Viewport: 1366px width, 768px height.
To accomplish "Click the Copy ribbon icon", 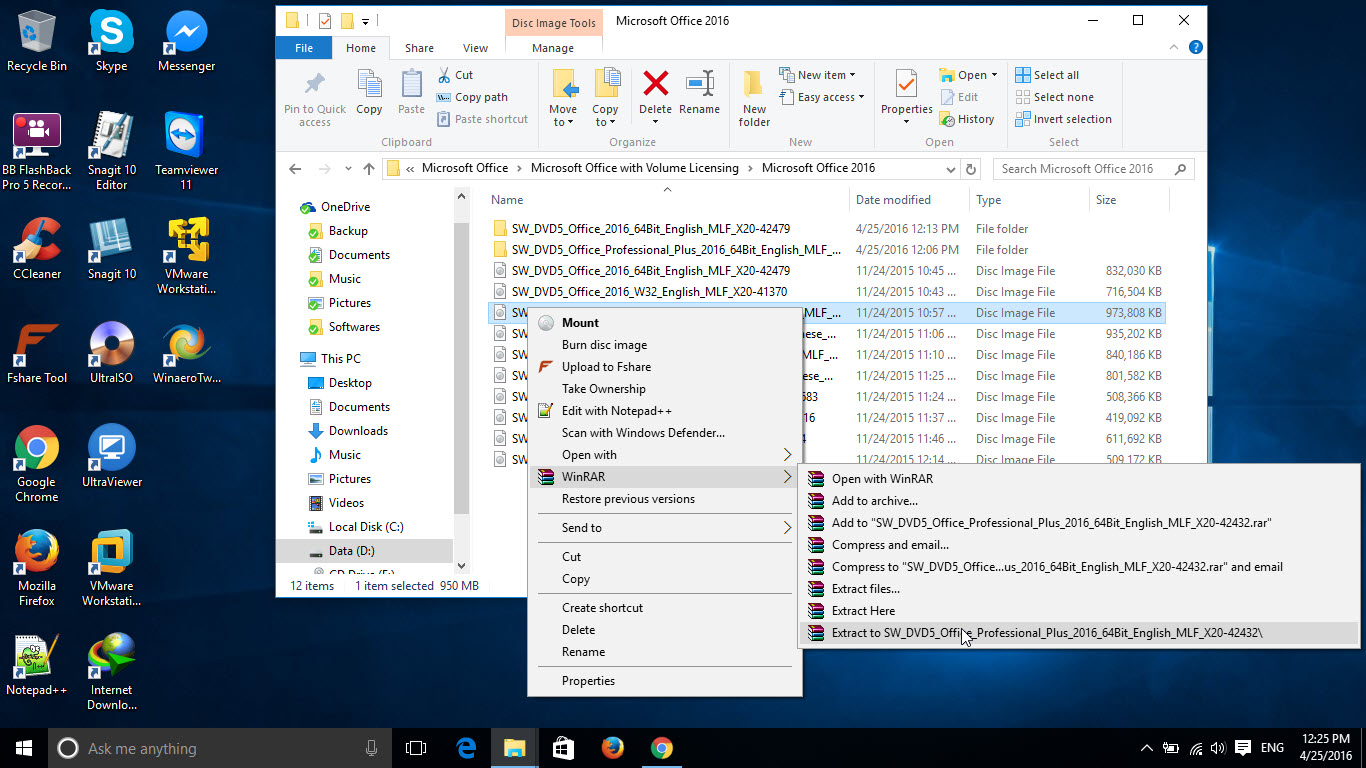I will point(369,84).
